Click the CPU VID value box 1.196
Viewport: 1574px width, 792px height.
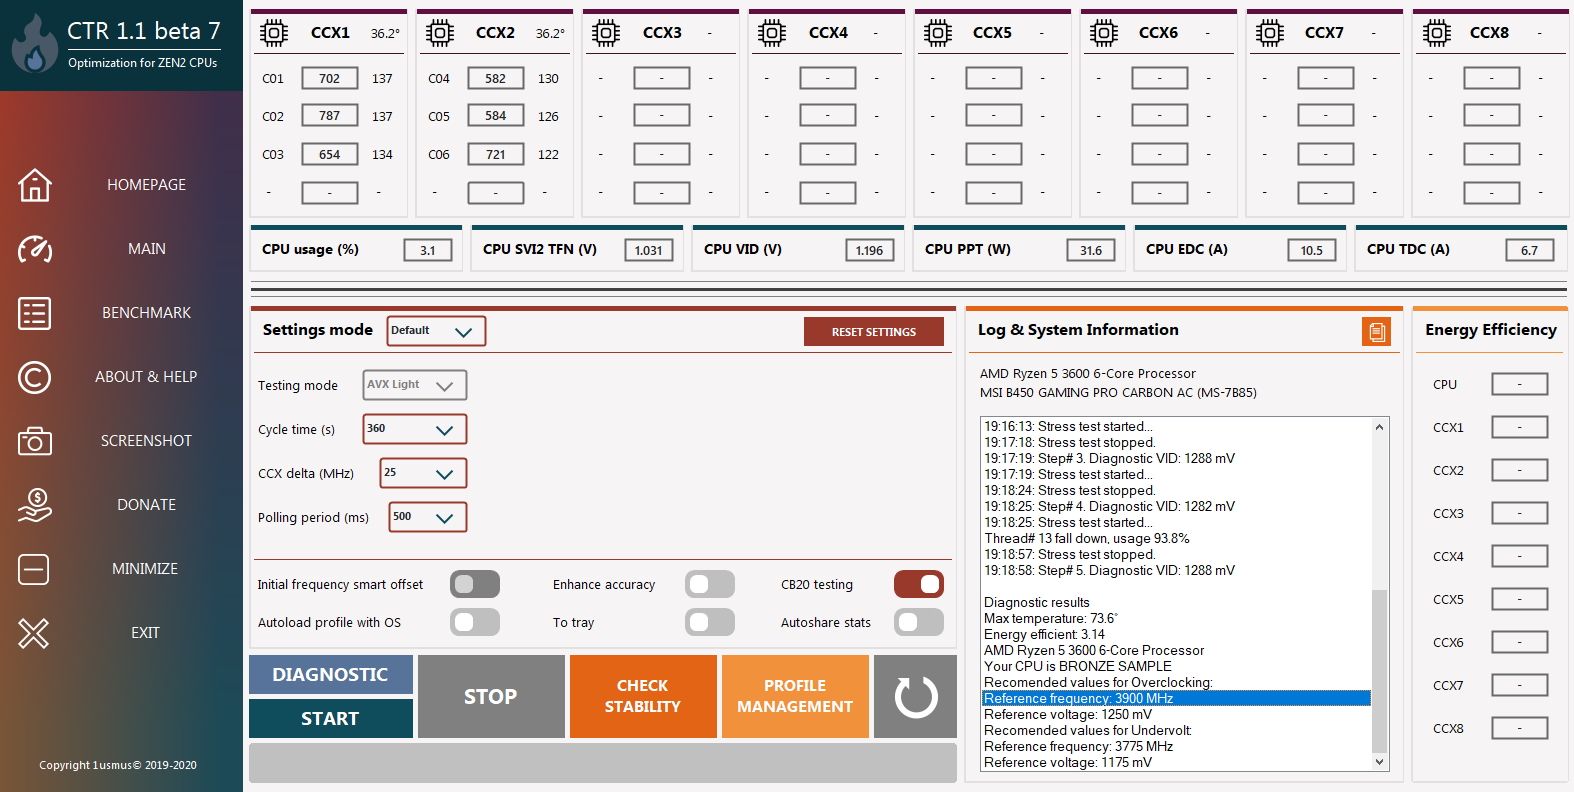[x=870, y=251]
